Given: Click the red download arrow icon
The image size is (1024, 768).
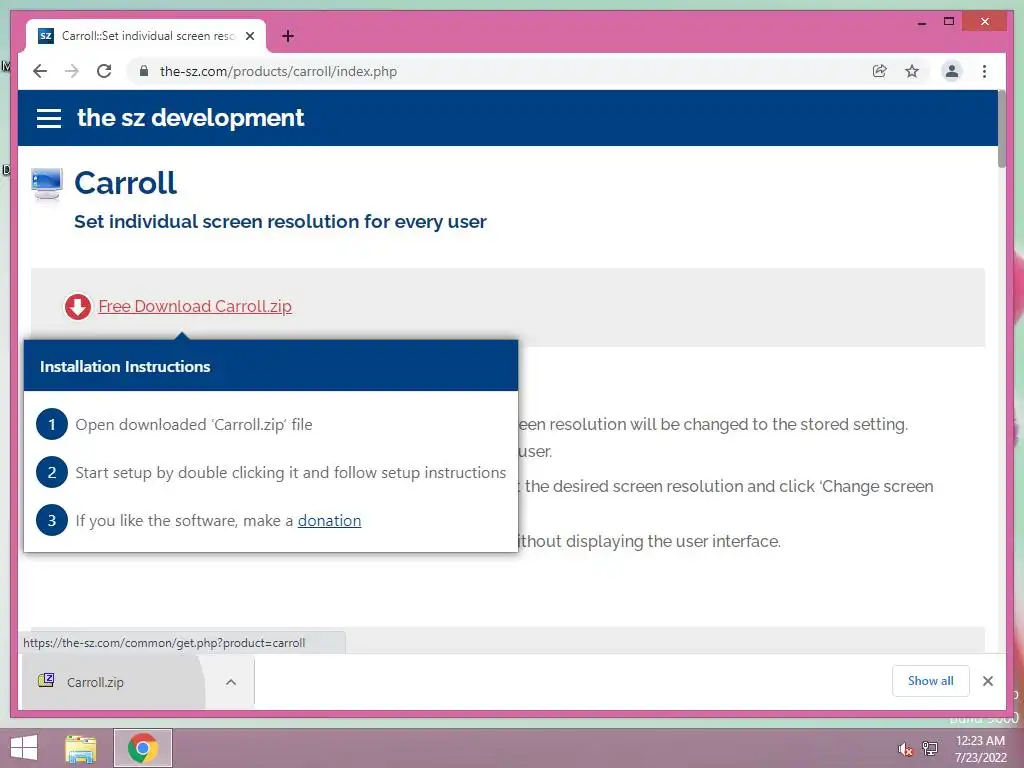Looking at the screenshot, I should coord(78,306).
